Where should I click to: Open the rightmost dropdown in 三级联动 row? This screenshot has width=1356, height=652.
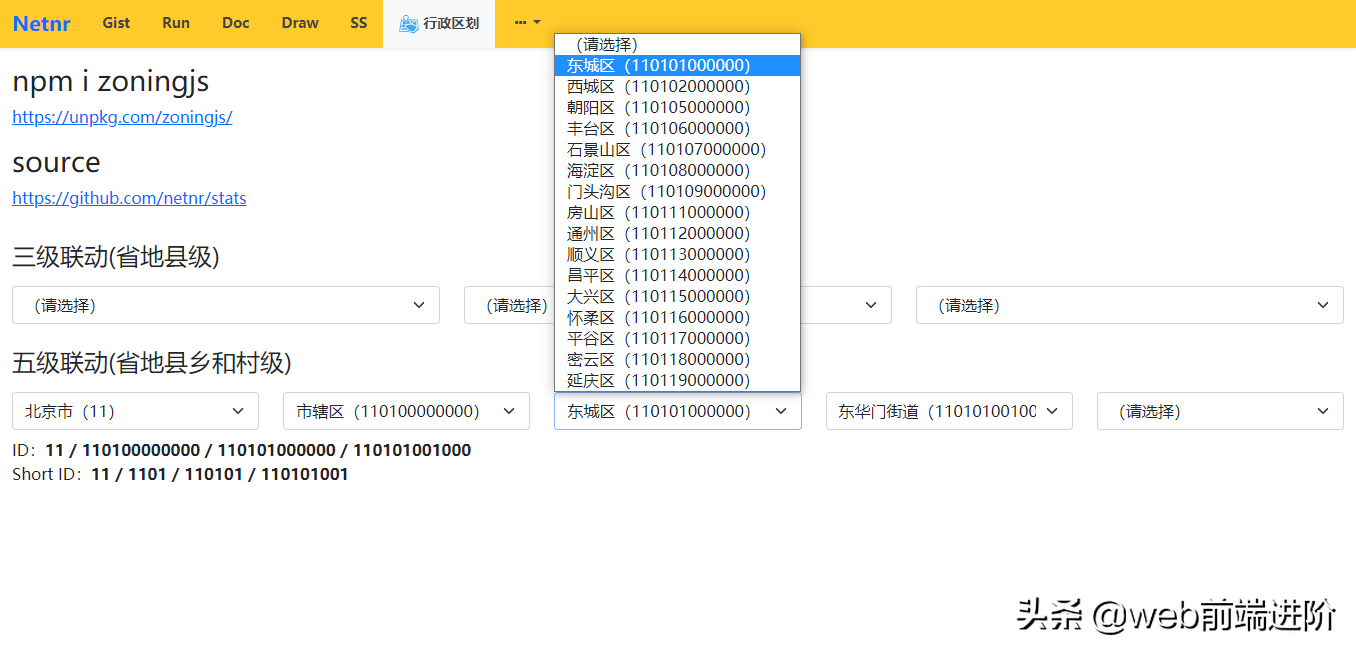pos(1129,305)
